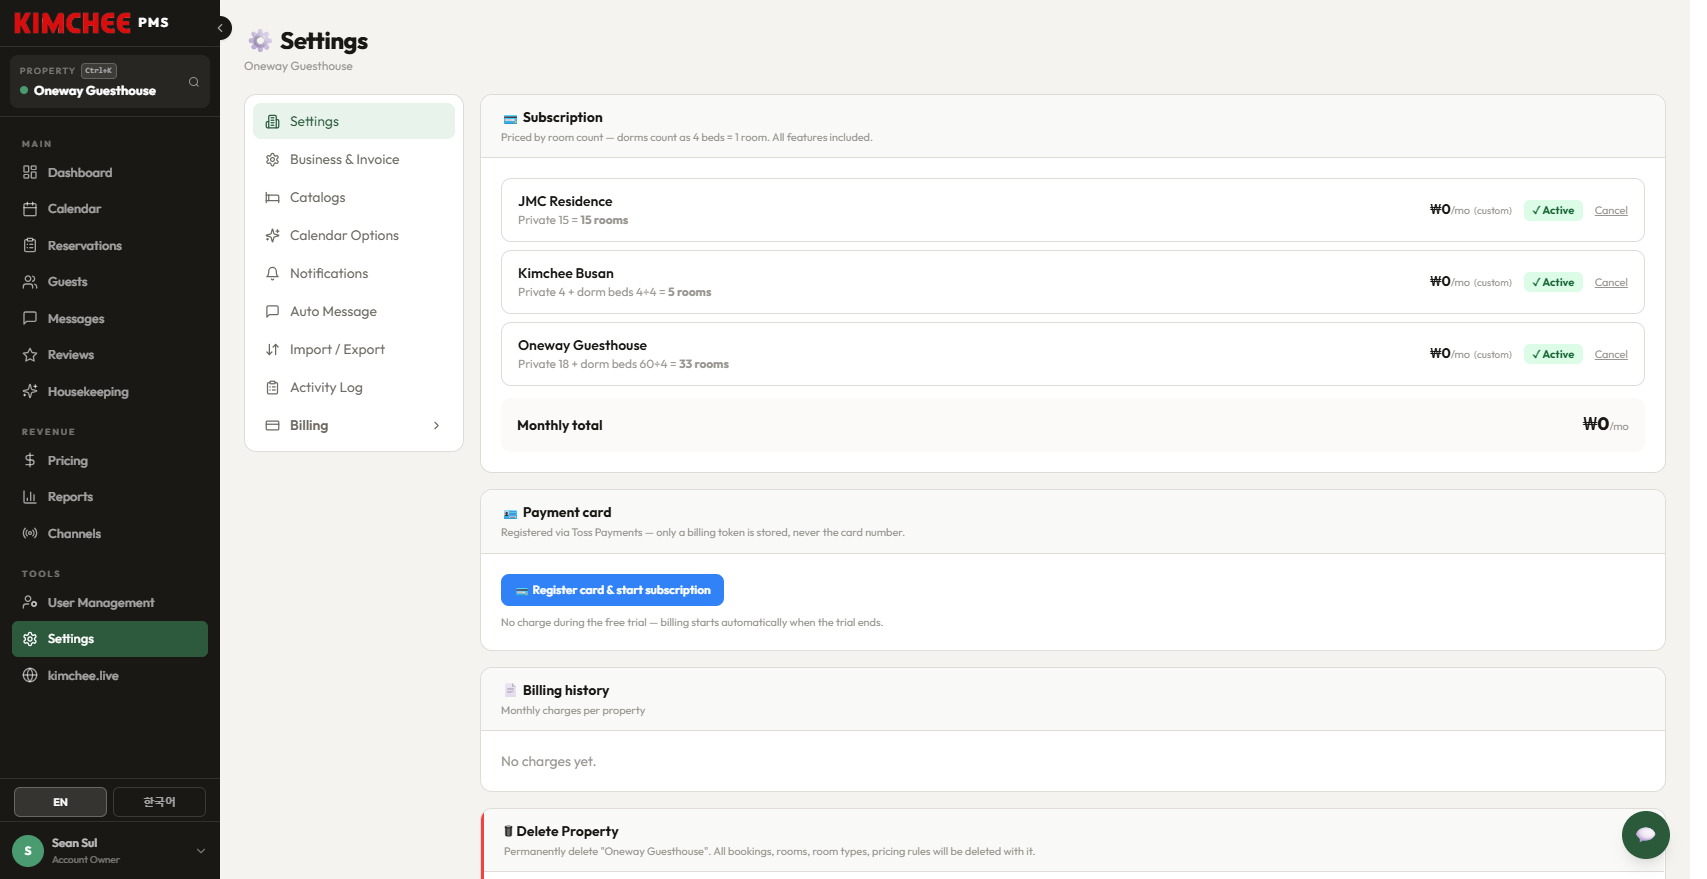This screenshot has width=1707, height=879.
Task: Click the Auto Message chat icon
Action: click(272, 311)
